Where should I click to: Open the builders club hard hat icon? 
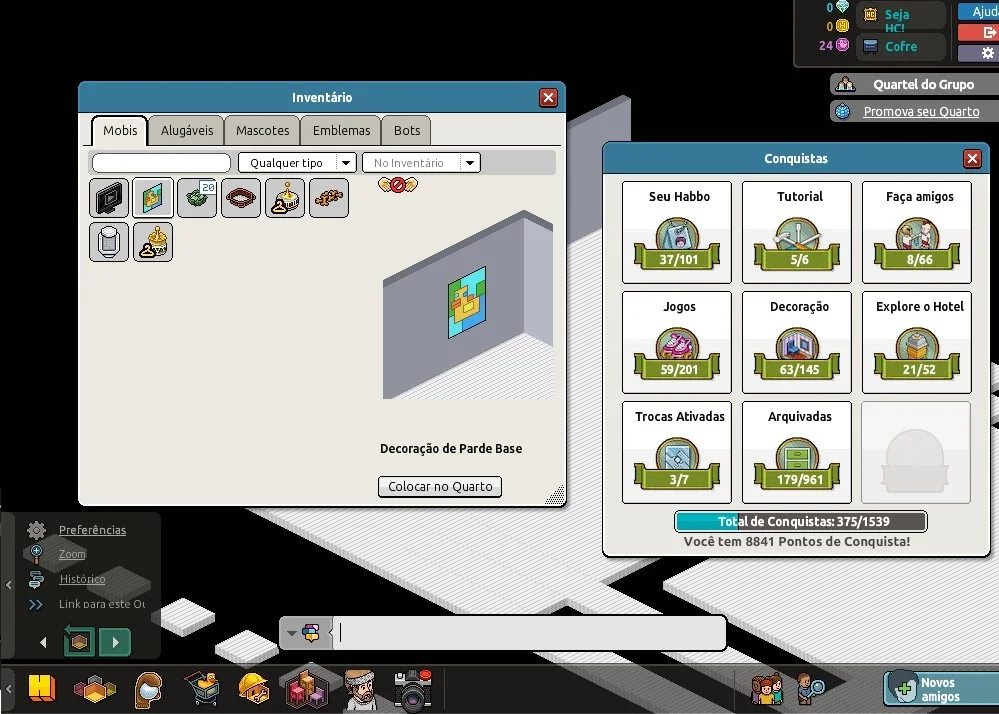pyautogui.click(x=254, y=689)
